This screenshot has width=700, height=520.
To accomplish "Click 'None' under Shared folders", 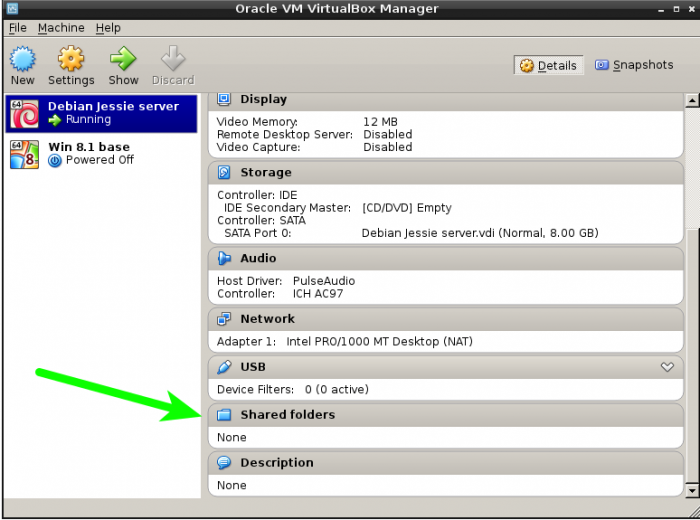I will [232, 437].
